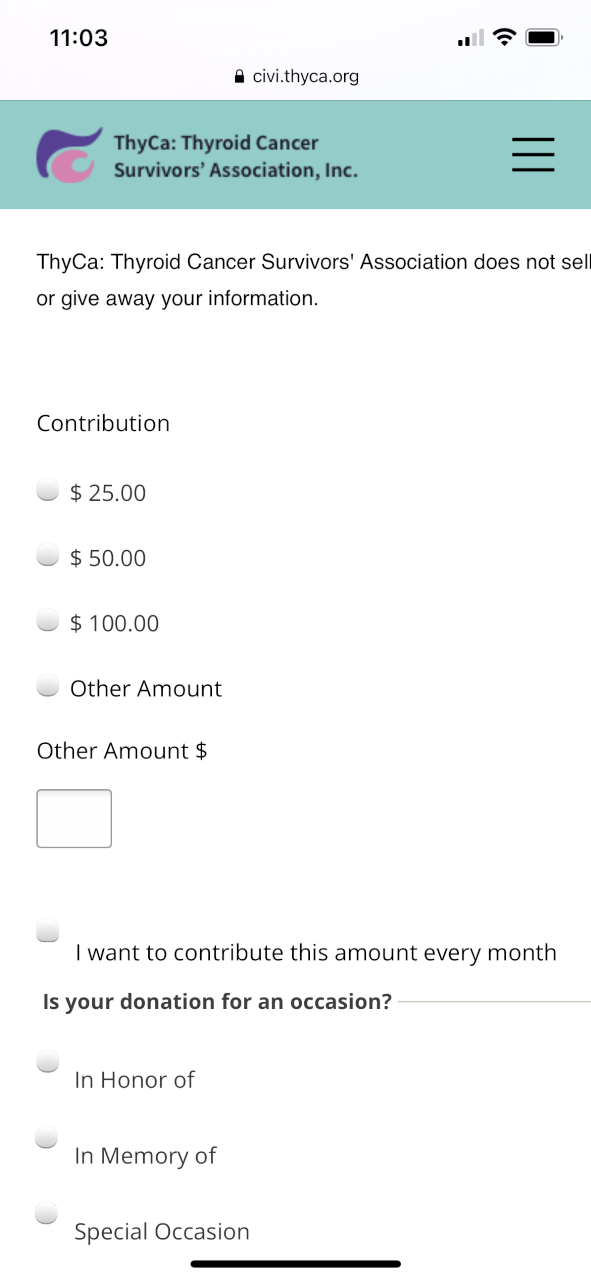Image resolution: width=591 pixels, height=1280 pixels.
Task: Tap the battery indicator icon
Action: 545,38
